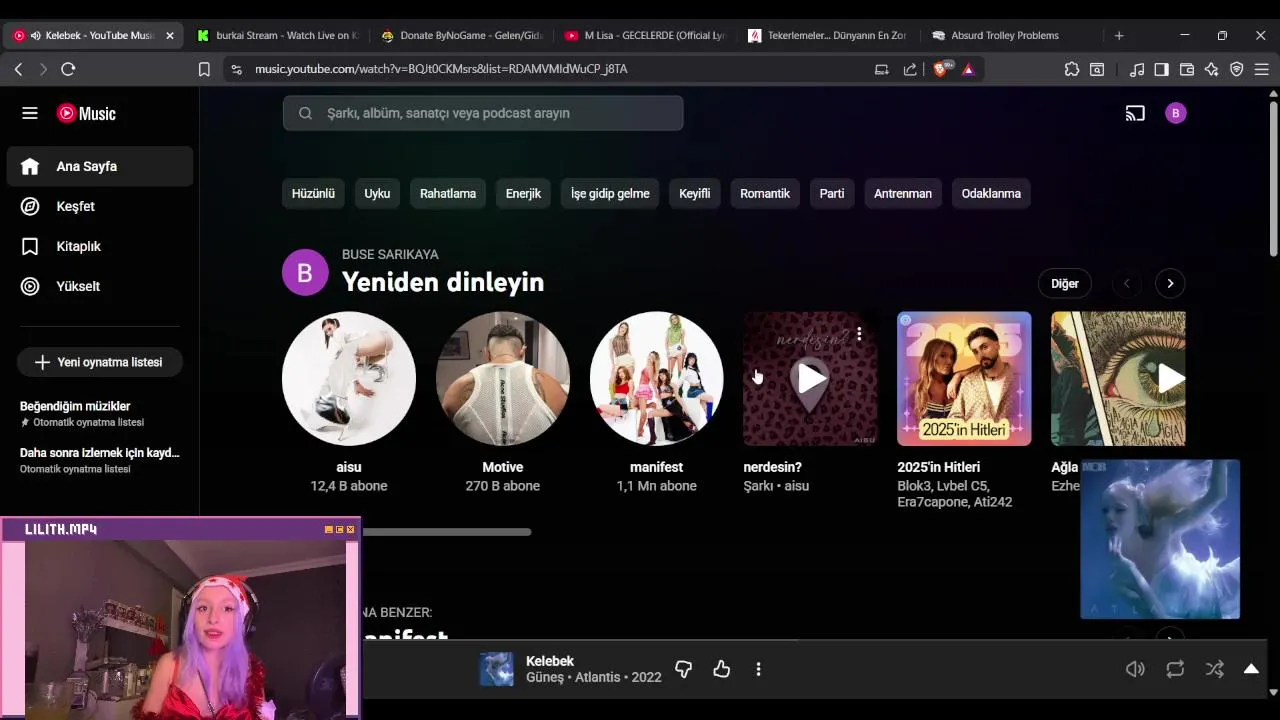The height and width of the screenshot is (720, 1280).
Task: Click the share icon in address bar
Action: coord(910,69)
